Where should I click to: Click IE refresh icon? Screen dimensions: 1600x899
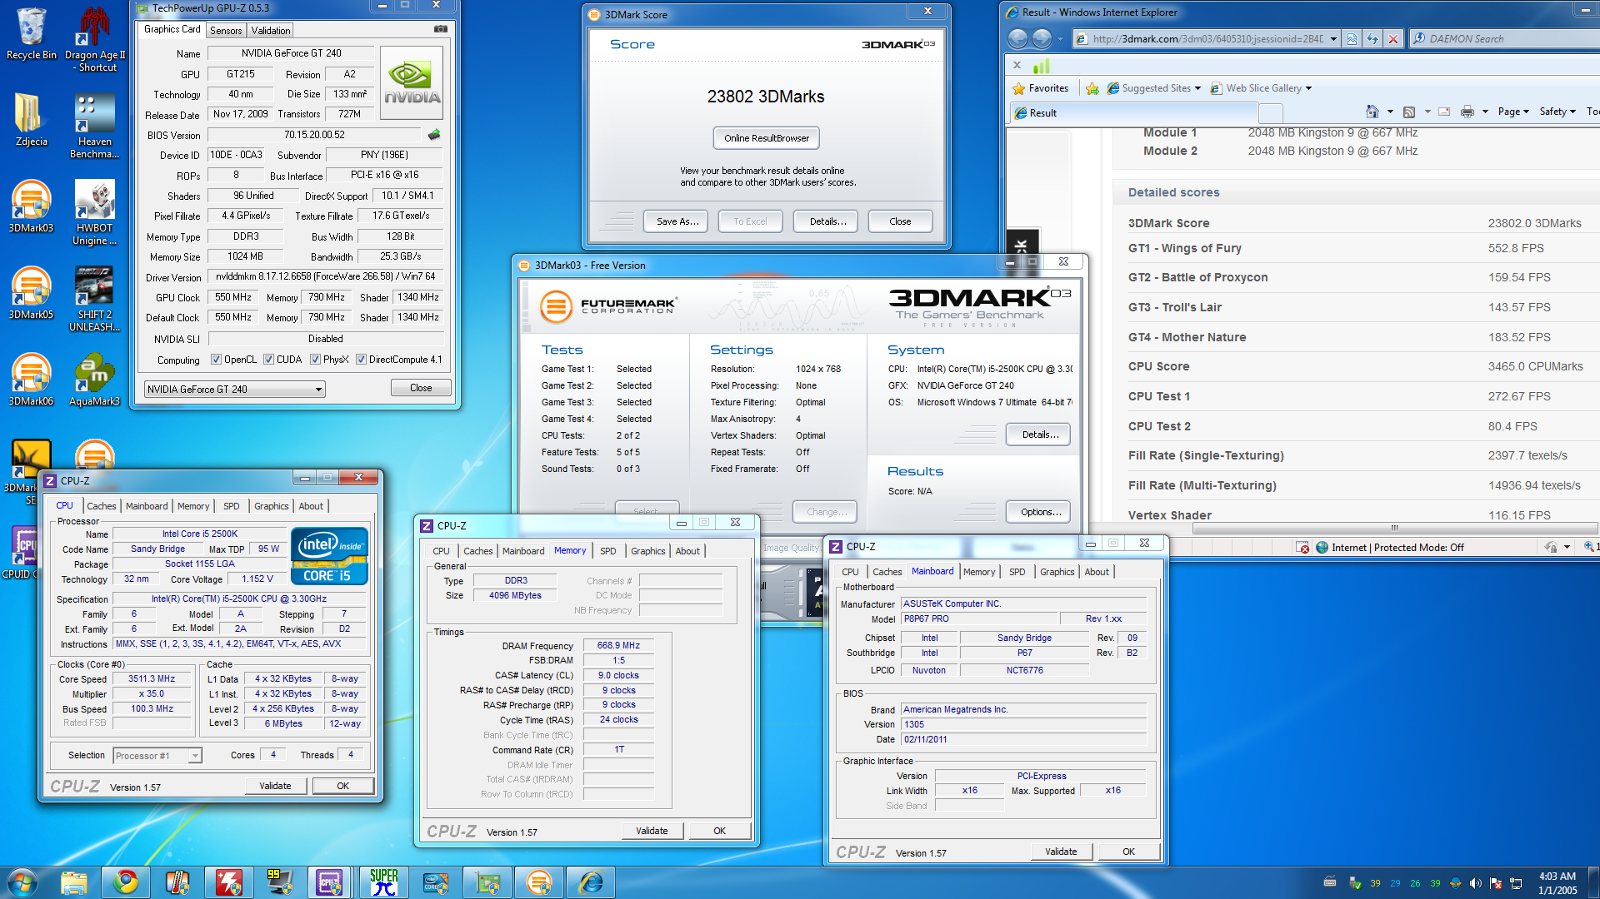click(1372, 39)
